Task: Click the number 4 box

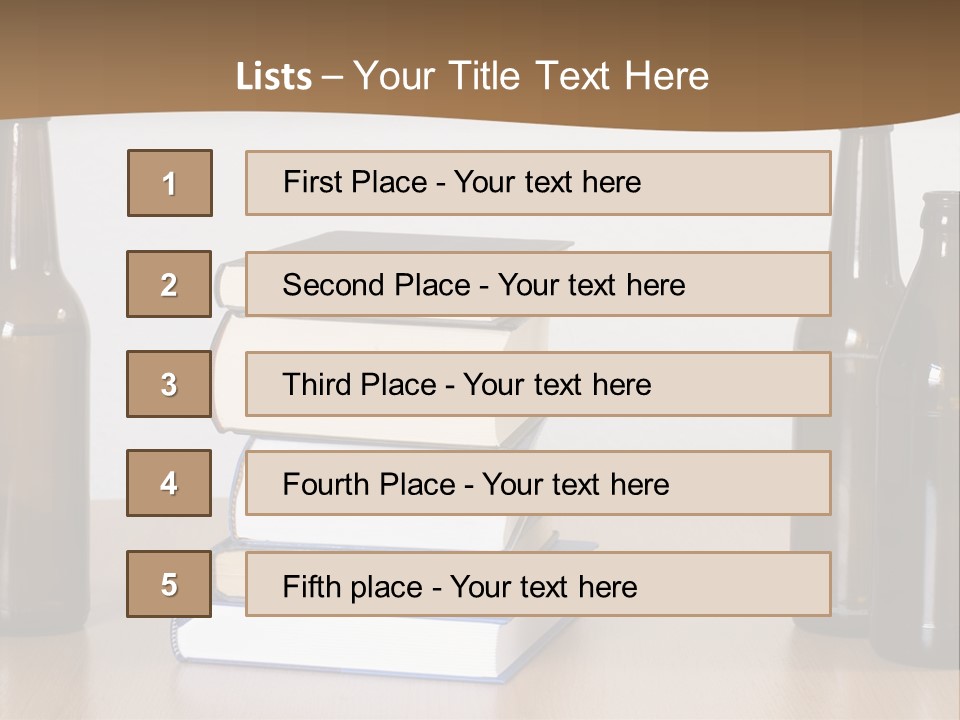Action: pos(169,483)
